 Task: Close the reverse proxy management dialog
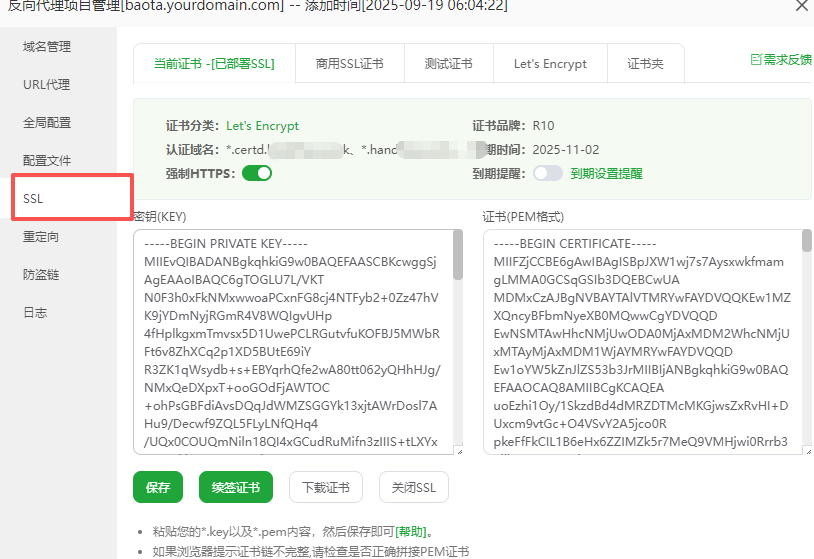click(801, 6)
